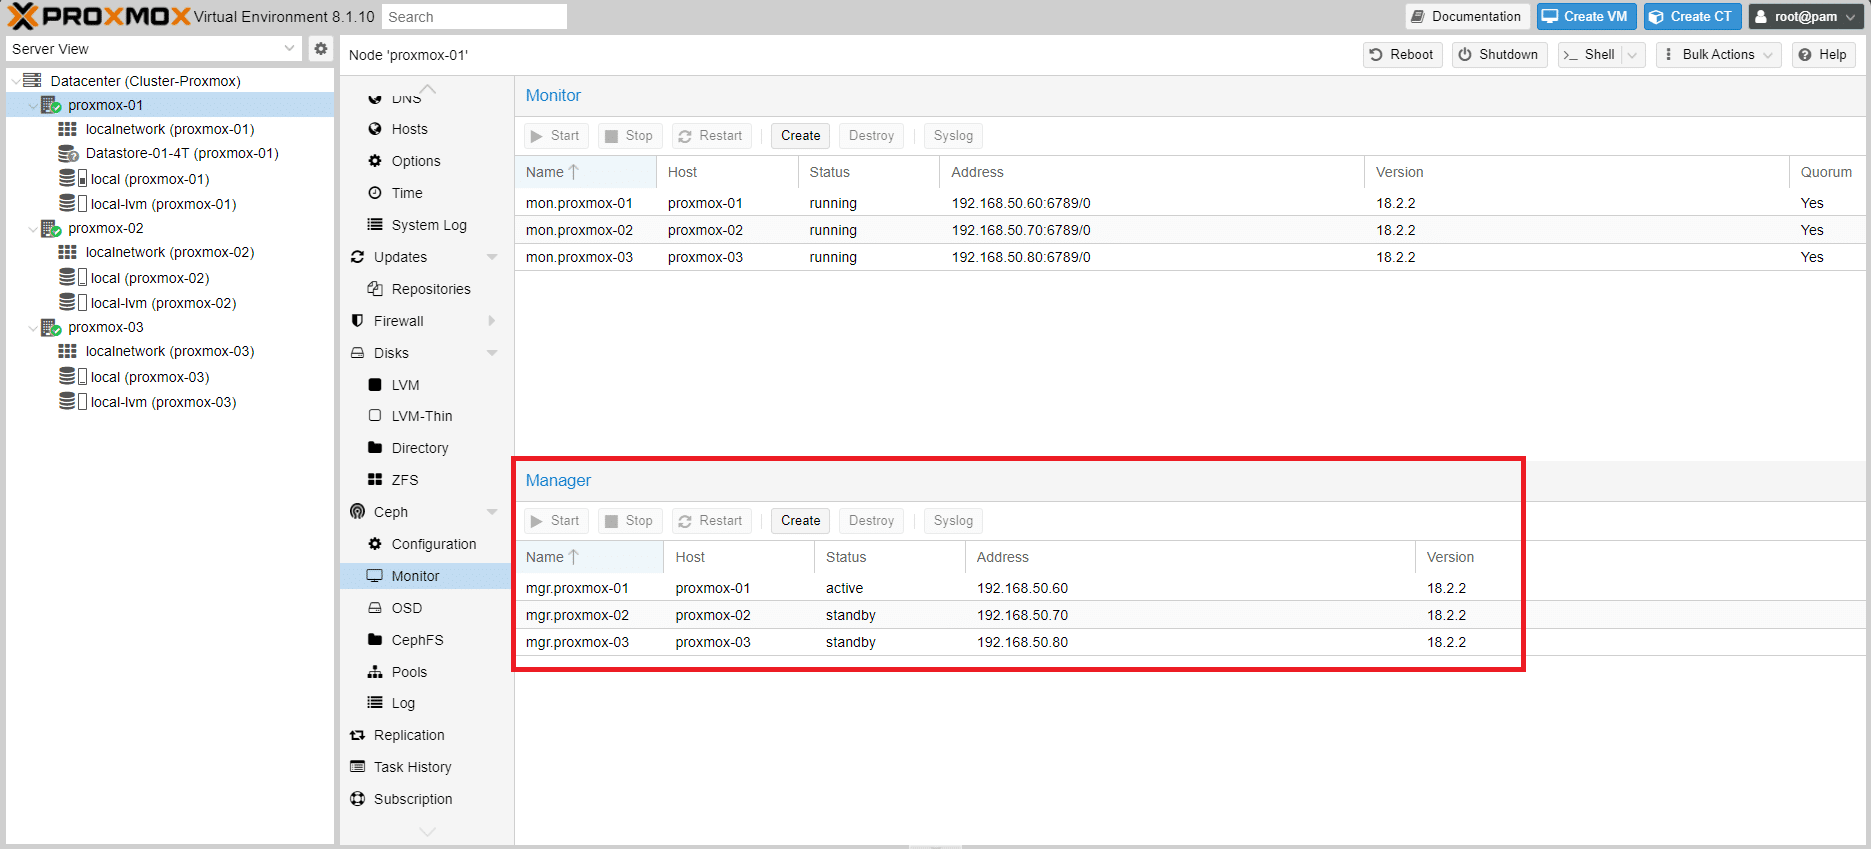Click the 192.168.50.80:6789/0 address cell

[1021, 257]
